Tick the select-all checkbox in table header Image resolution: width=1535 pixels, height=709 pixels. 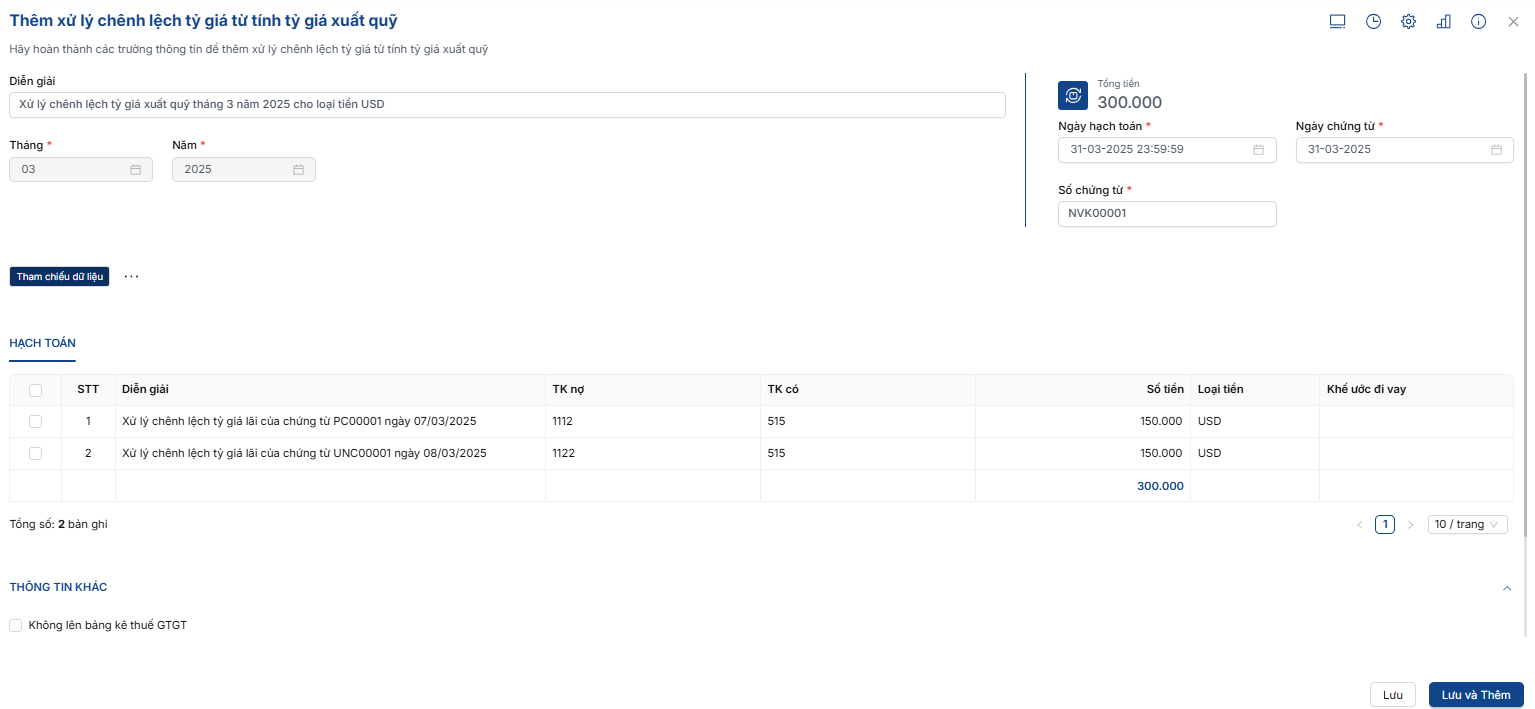pyautogui.click(x=36, y=390)
